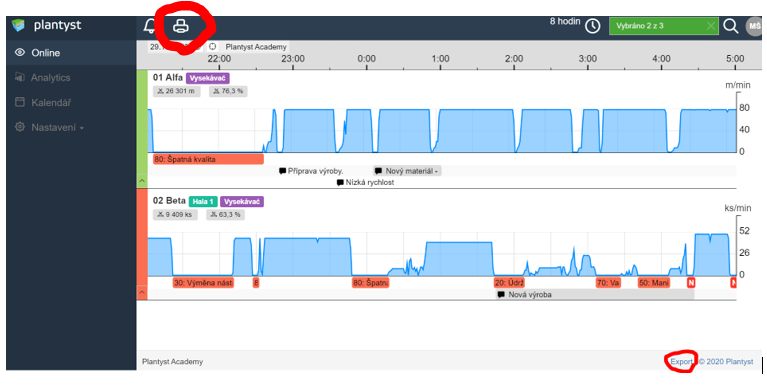Open the © 2020 Plantyst link
Image resolution: width=767 pixels, height=385 pixels.
point(726,362)
